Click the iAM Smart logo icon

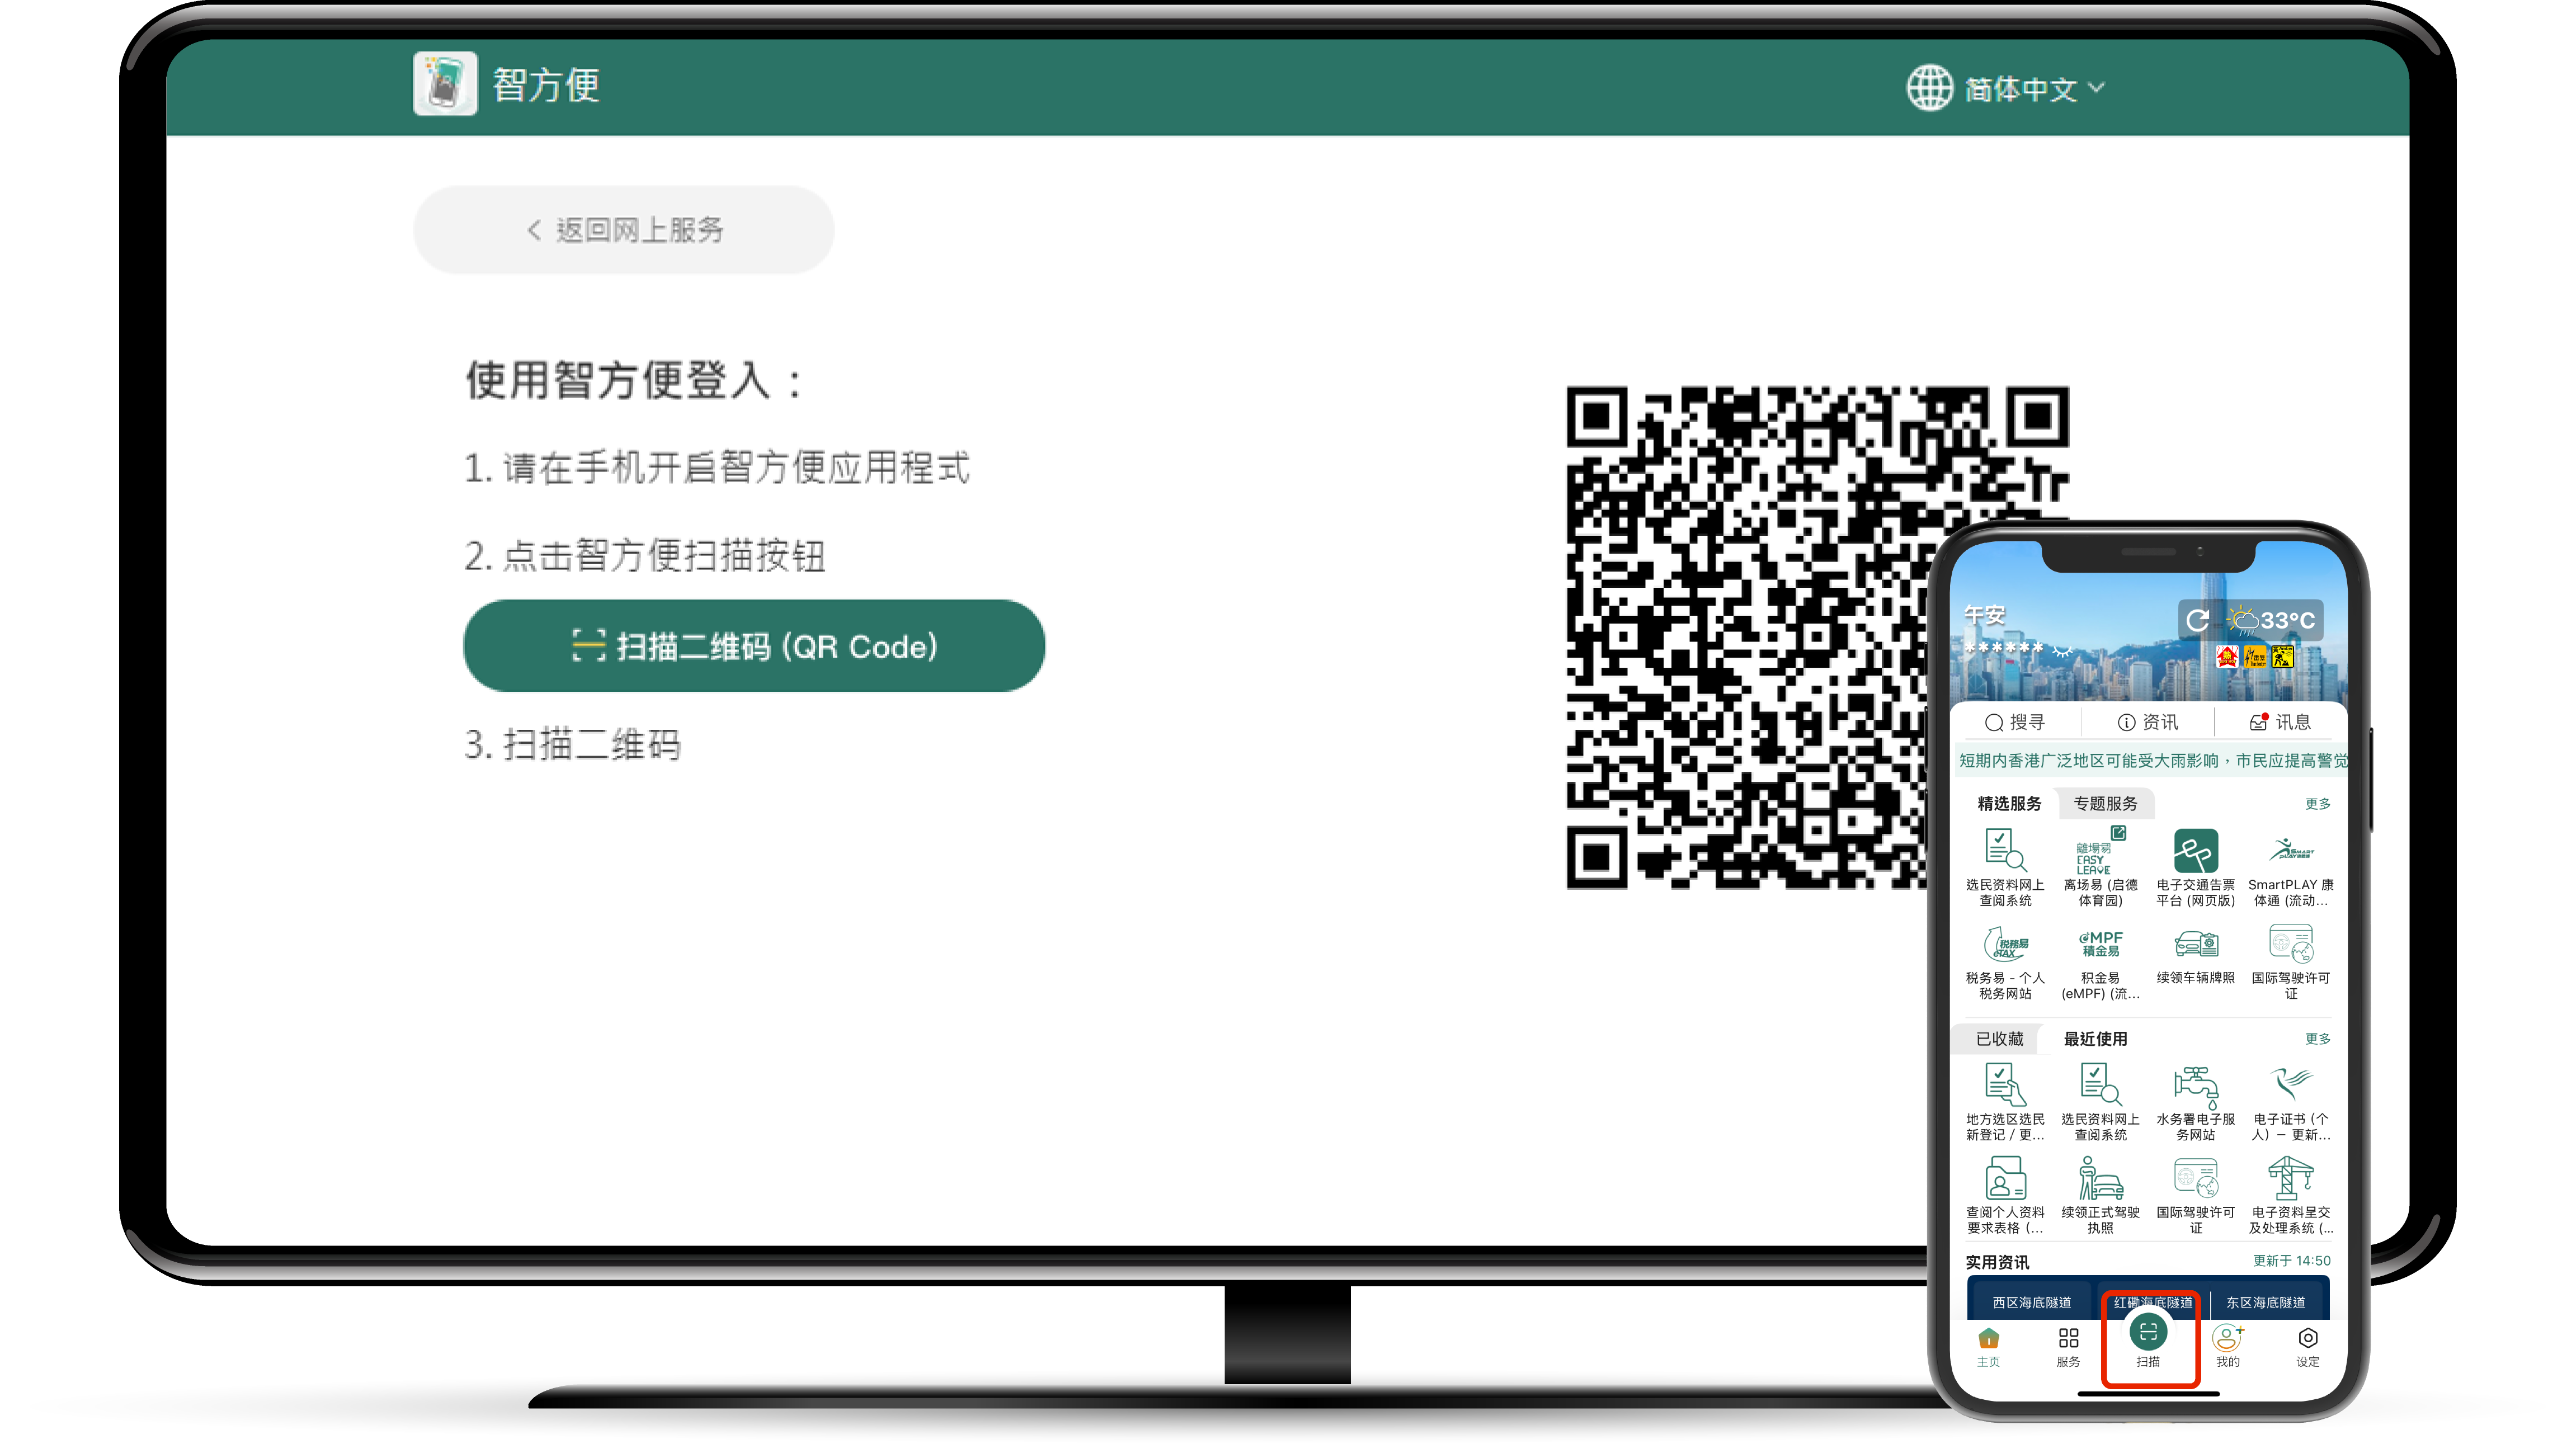tap(445, 84)
